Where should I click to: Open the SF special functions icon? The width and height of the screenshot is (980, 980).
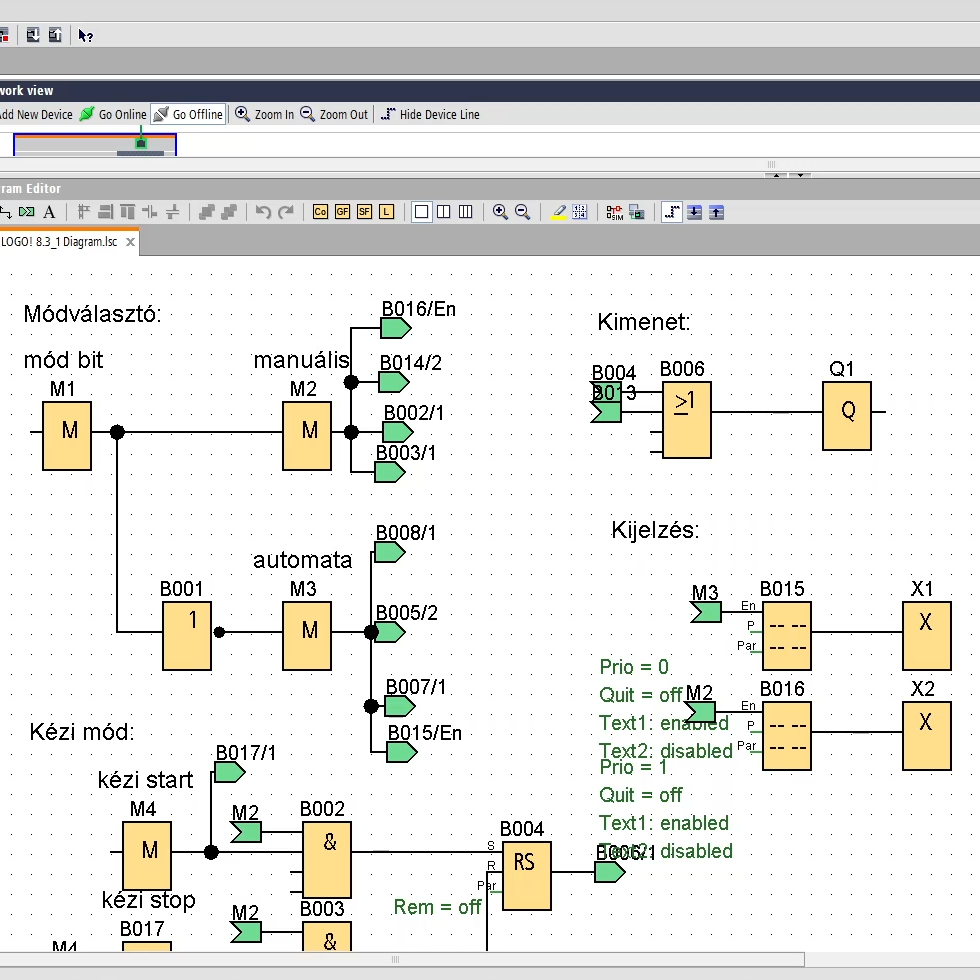coord(364,212)
